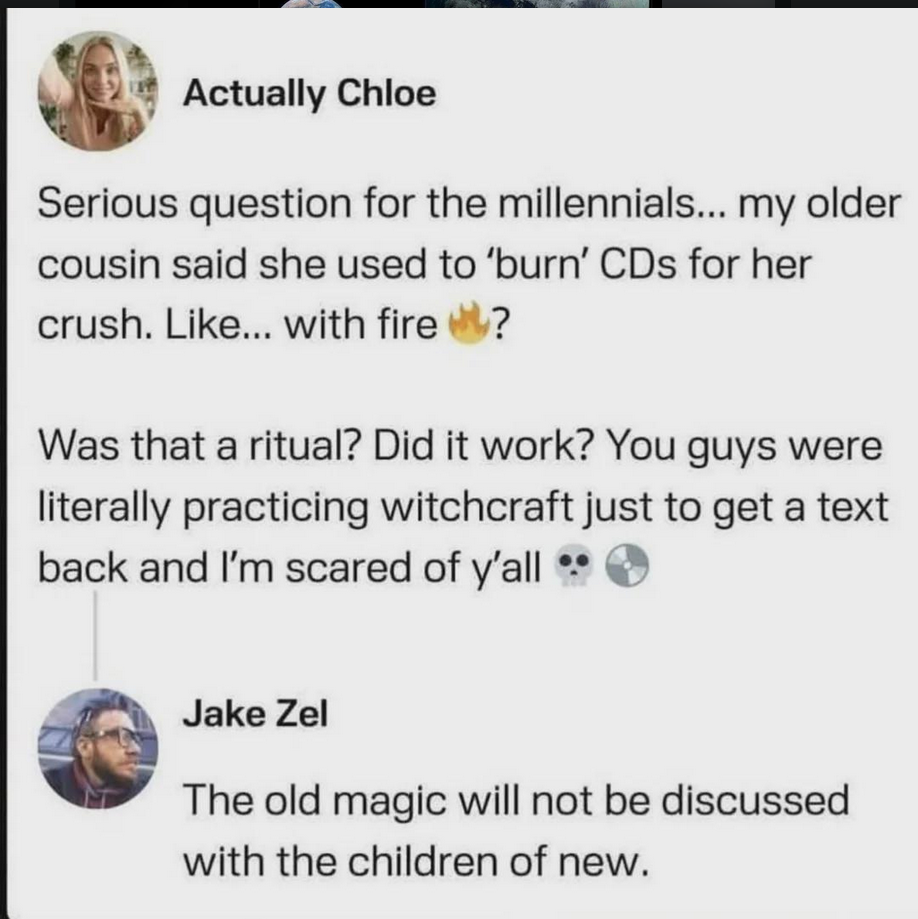918x919 pixels.
Task: Click the 'Actually Chloe' username
Action: [x=310, y=94]
